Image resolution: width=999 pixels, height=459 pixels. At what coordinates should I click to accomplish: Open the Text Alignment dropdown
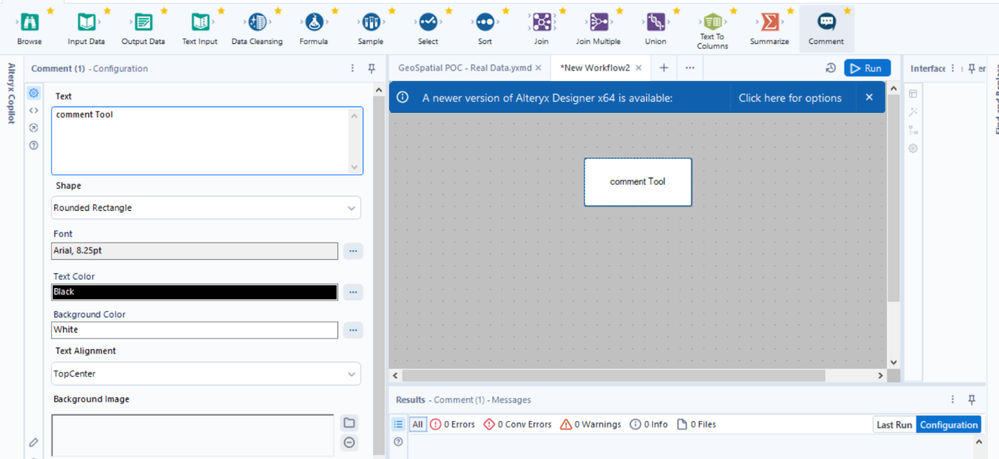pos(206,374)
